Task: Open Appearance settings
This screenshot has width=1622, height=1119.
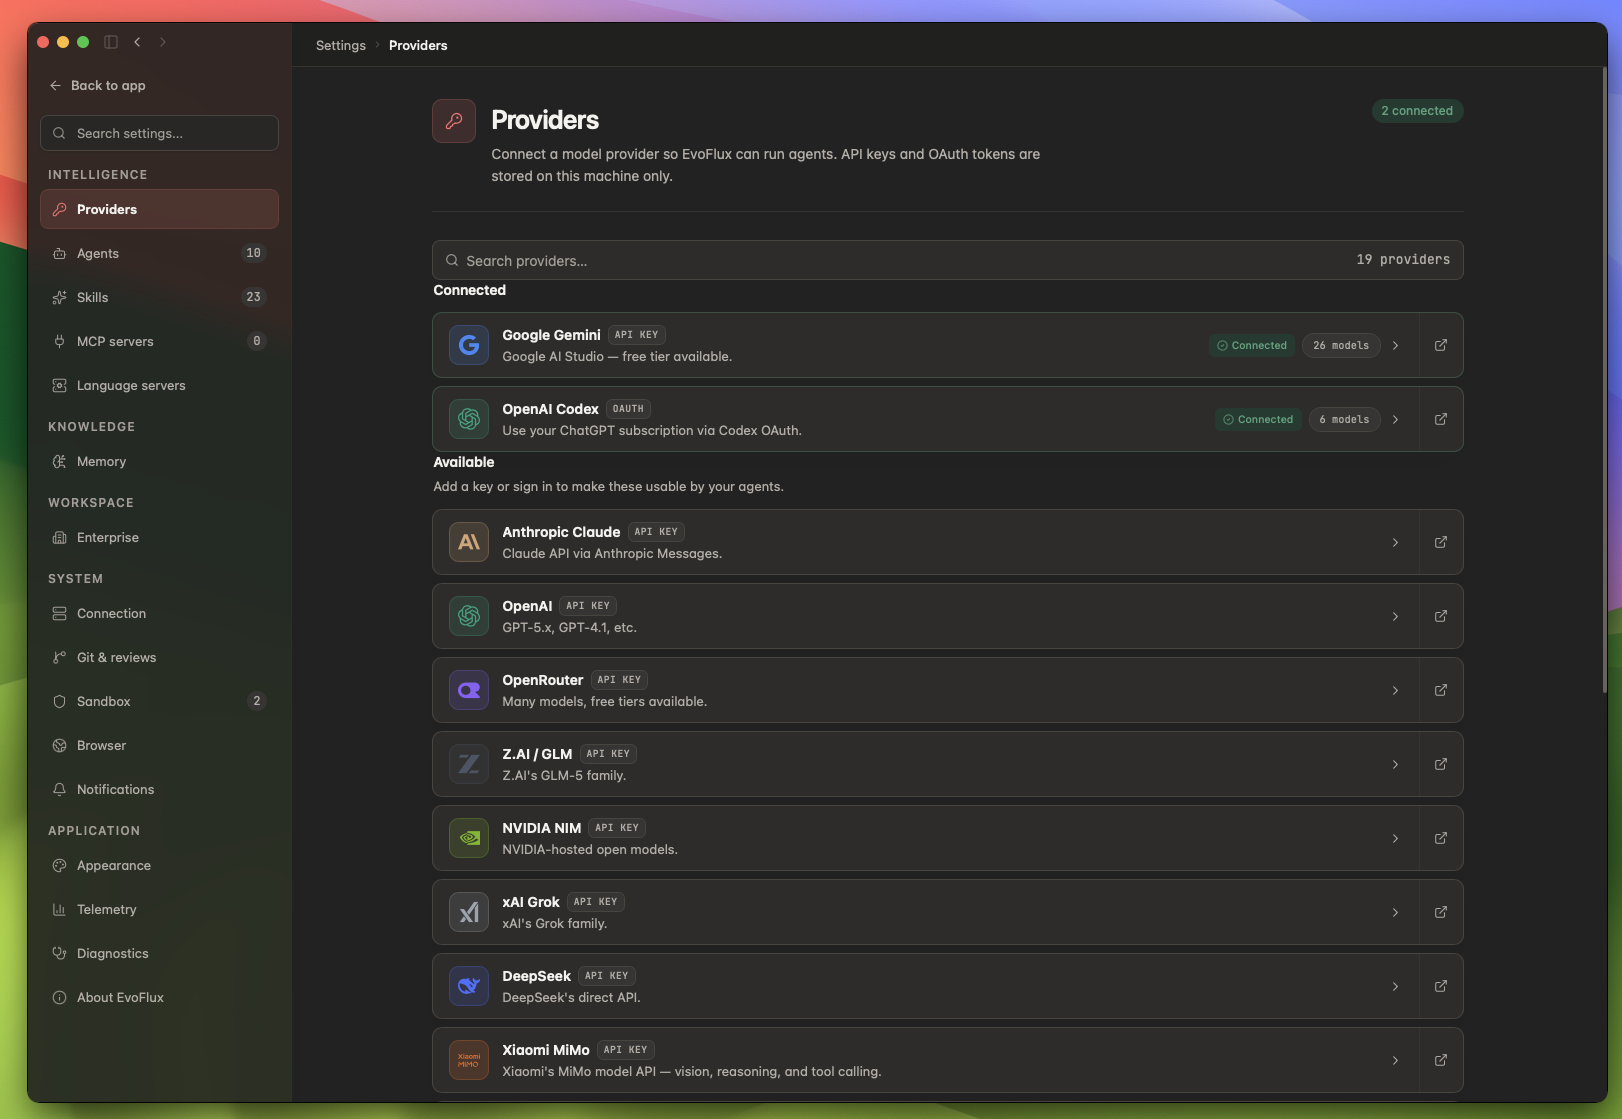Action: click(159, 865)
